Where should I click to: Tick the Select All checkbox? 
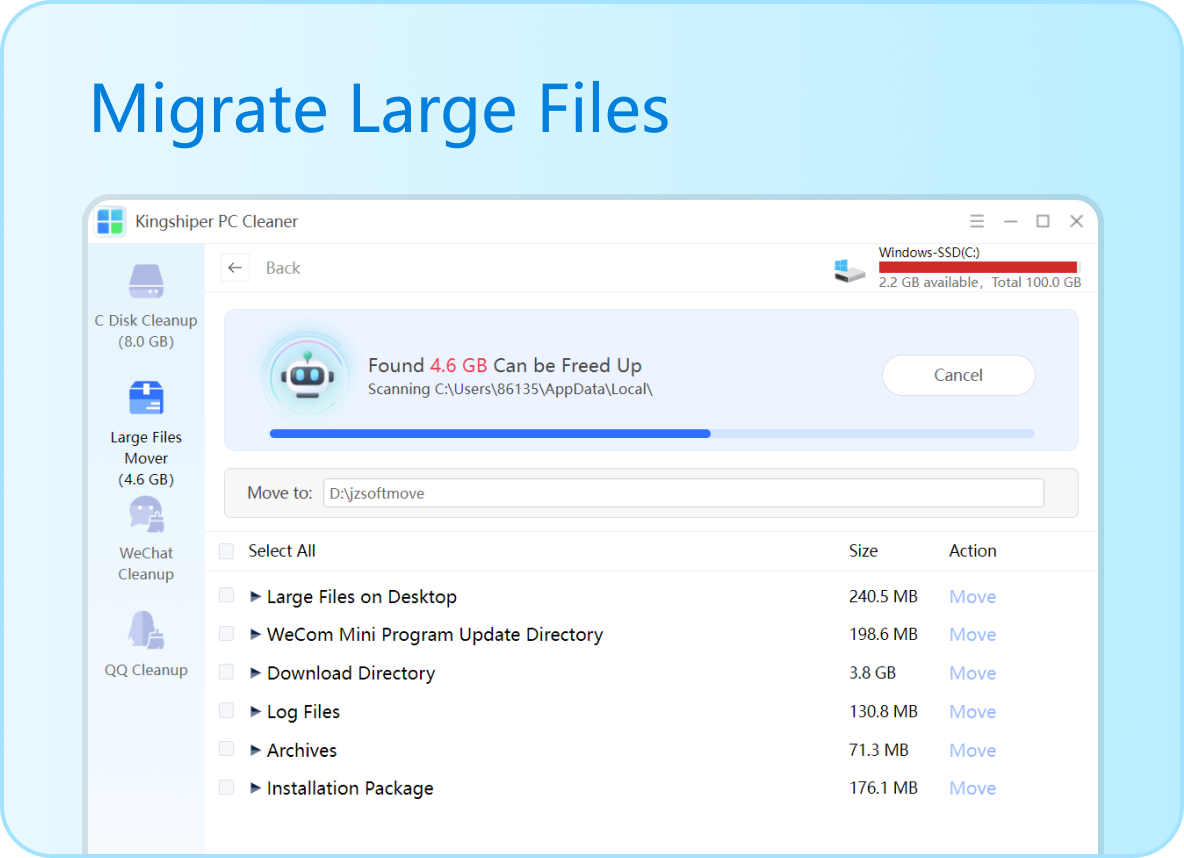227,551
